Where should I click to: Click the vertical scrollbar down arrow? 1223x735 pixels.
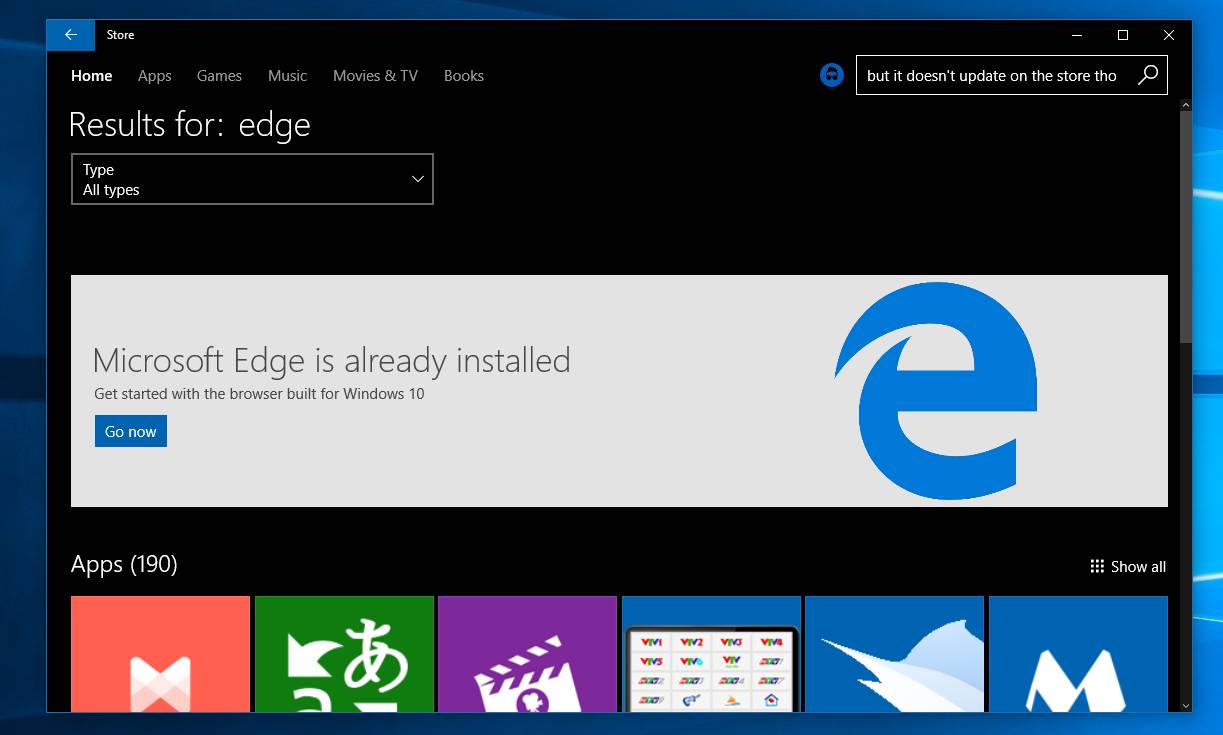1185,705
